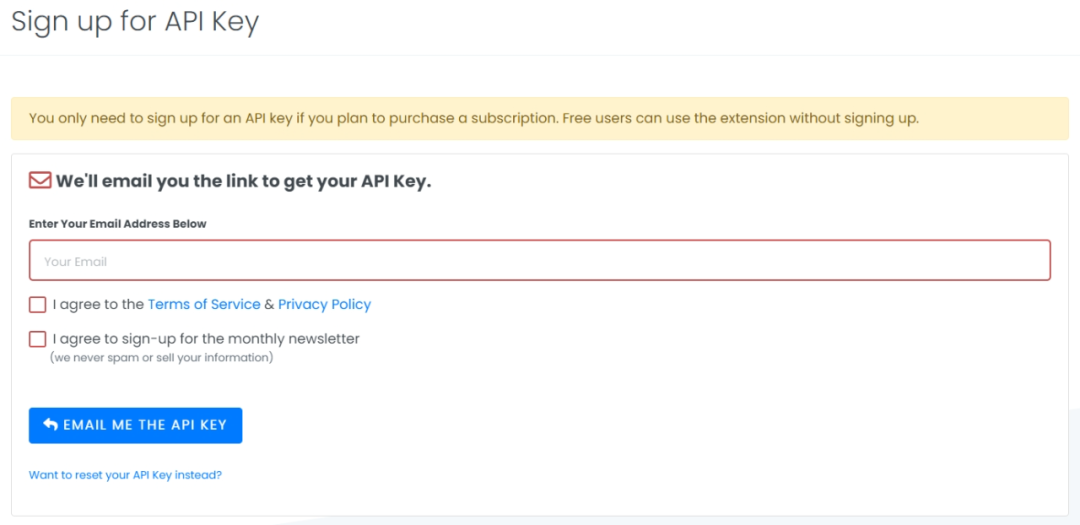The height and width of the screenshot is (525, 1080).
Task: Click the reply arrow icon in the blue button
Action: pos(51,425)
